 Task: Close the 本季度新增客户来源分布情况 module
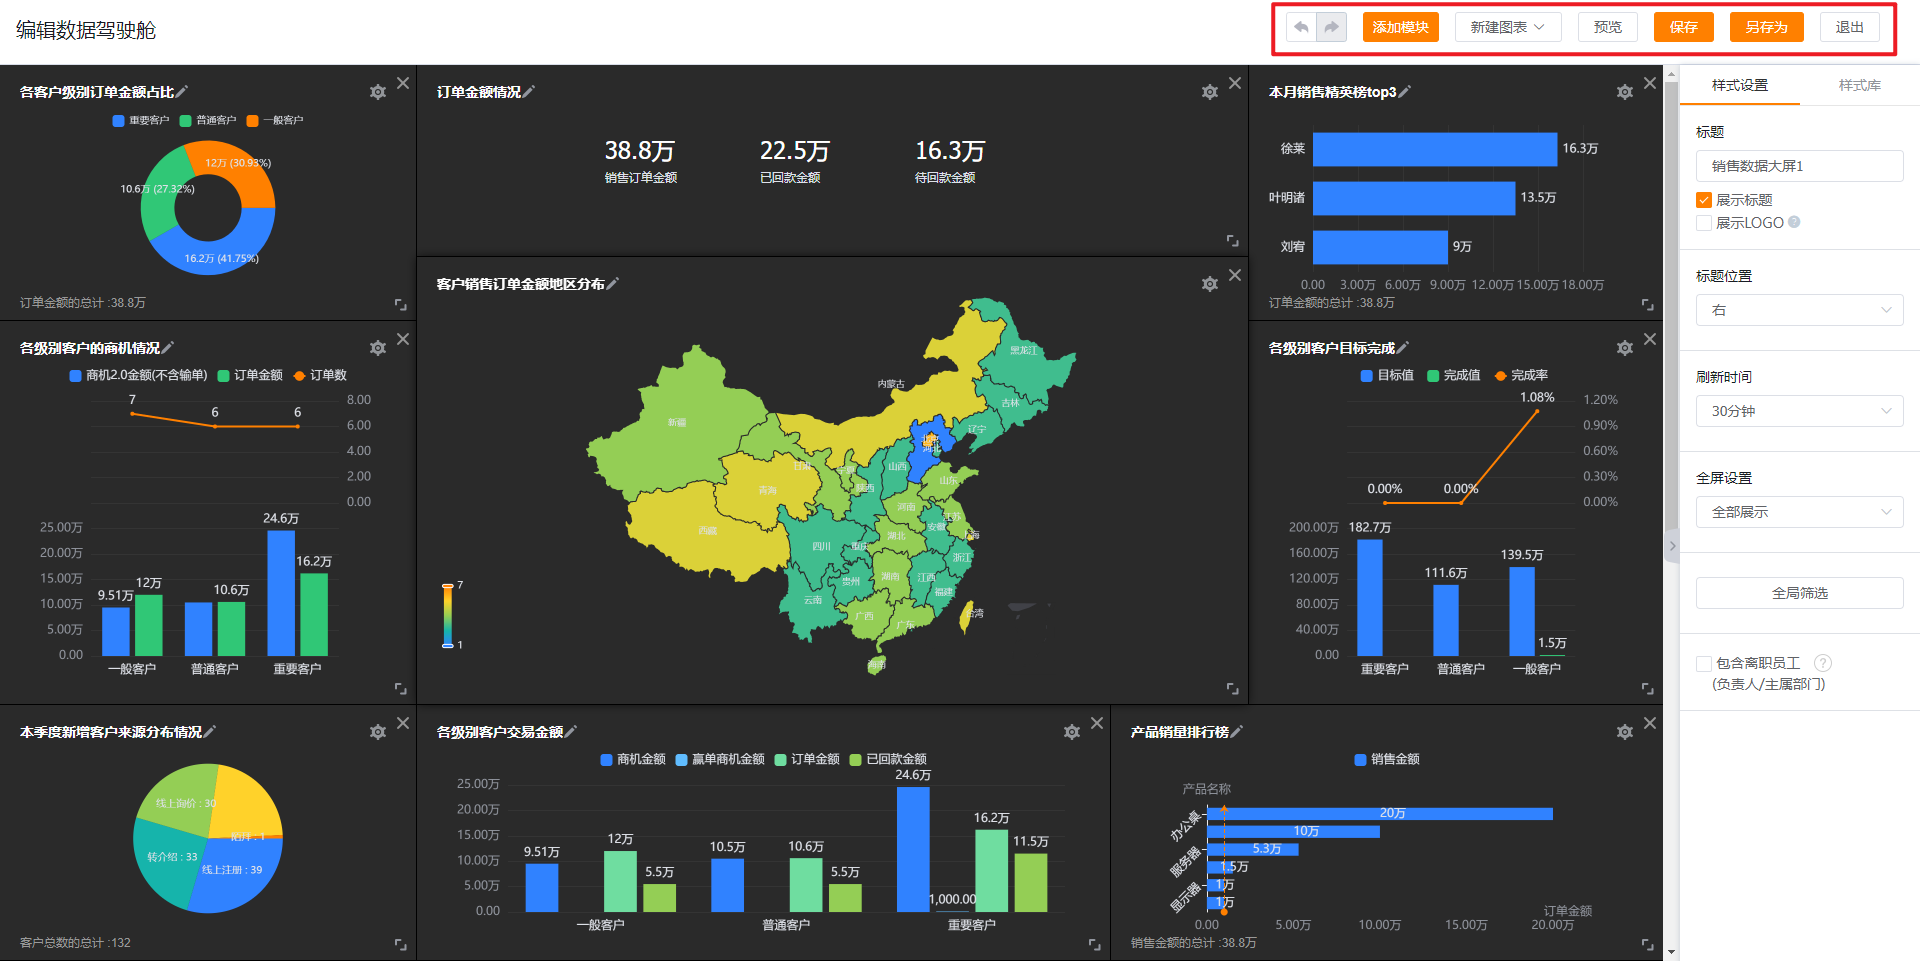pyautogui.click(x=403, y=723)
